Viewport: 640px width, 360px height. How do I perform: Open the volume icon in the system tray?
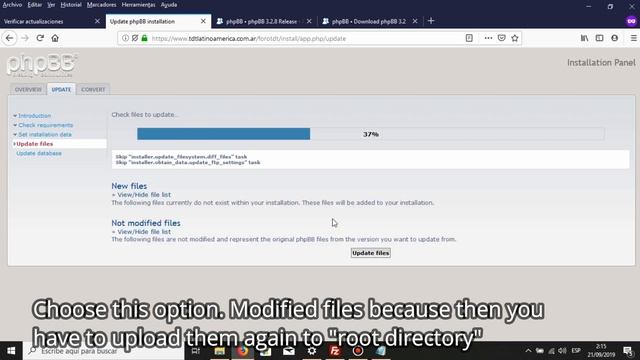562,351
